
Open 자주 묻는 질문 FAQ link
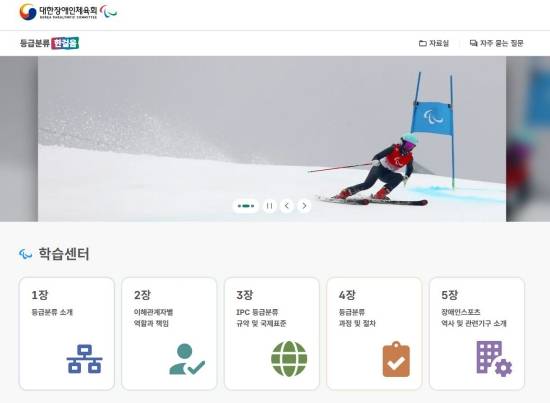[x=496, y=43]
